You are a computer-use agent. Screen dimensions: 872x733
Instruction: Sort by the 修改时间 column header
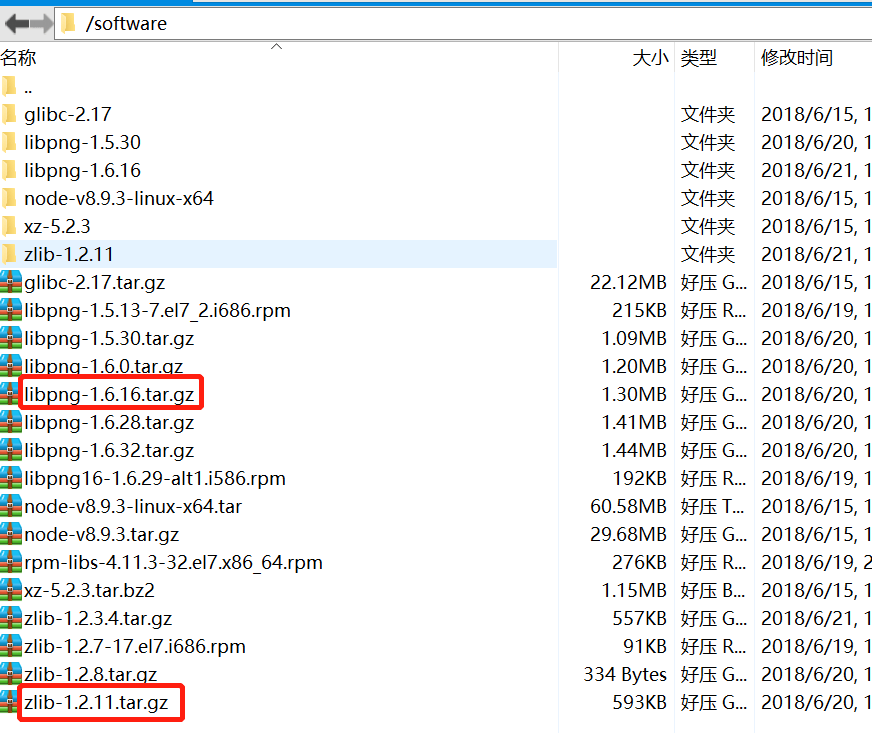[796, 58]
